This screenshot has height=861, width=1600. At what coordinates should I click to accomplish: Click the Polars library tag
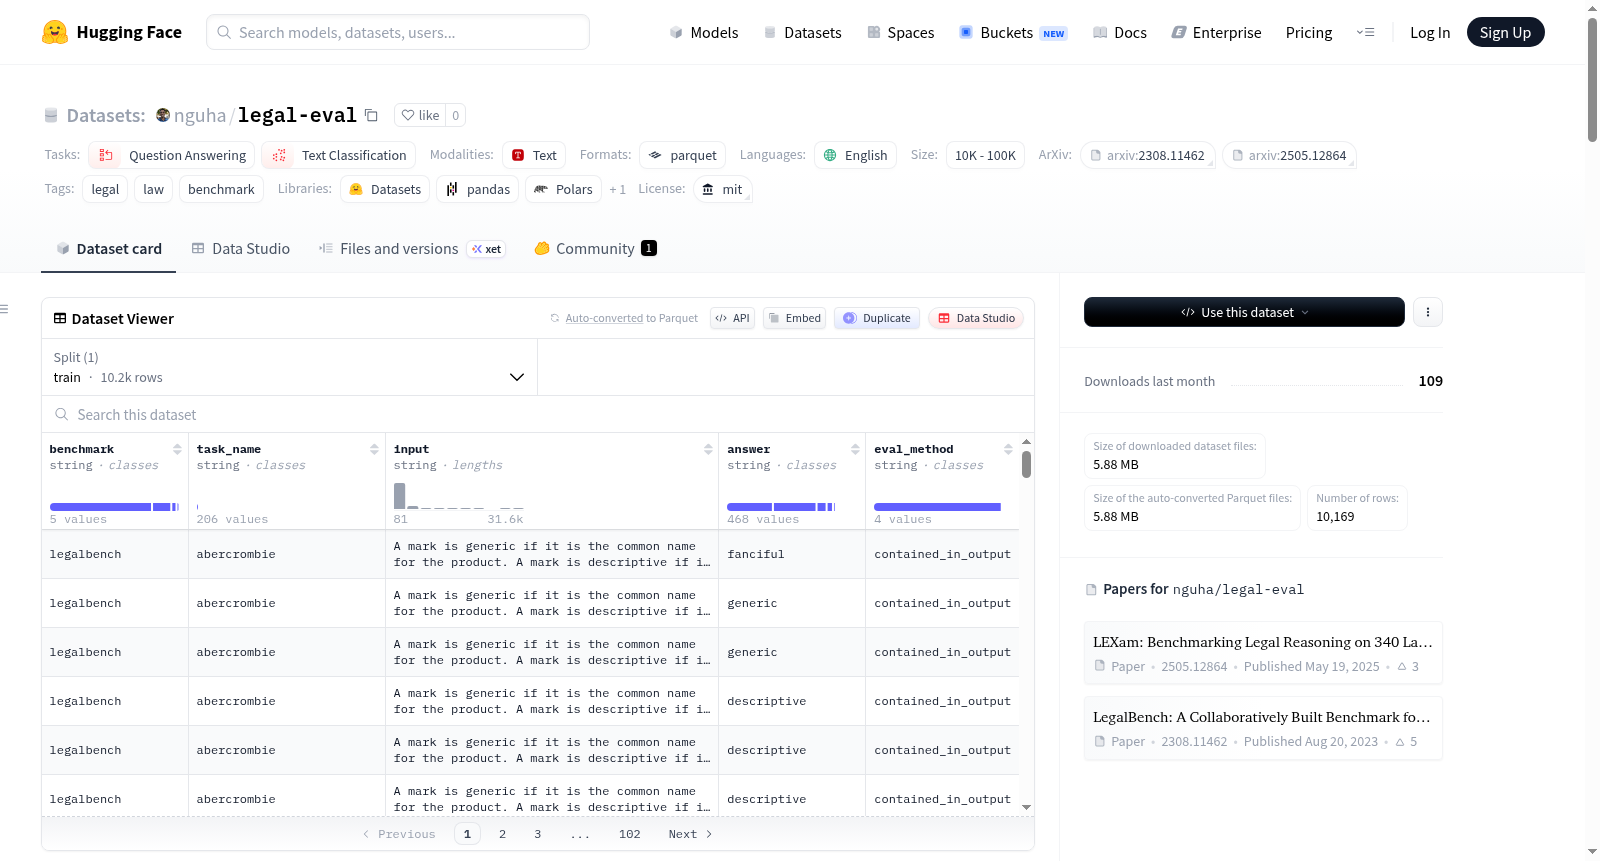pos(563,189)
